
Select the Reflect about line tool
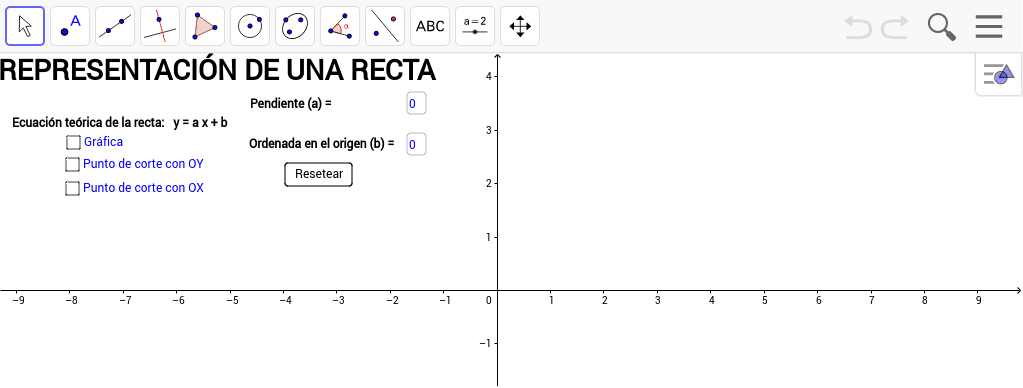tap(385, 26)
